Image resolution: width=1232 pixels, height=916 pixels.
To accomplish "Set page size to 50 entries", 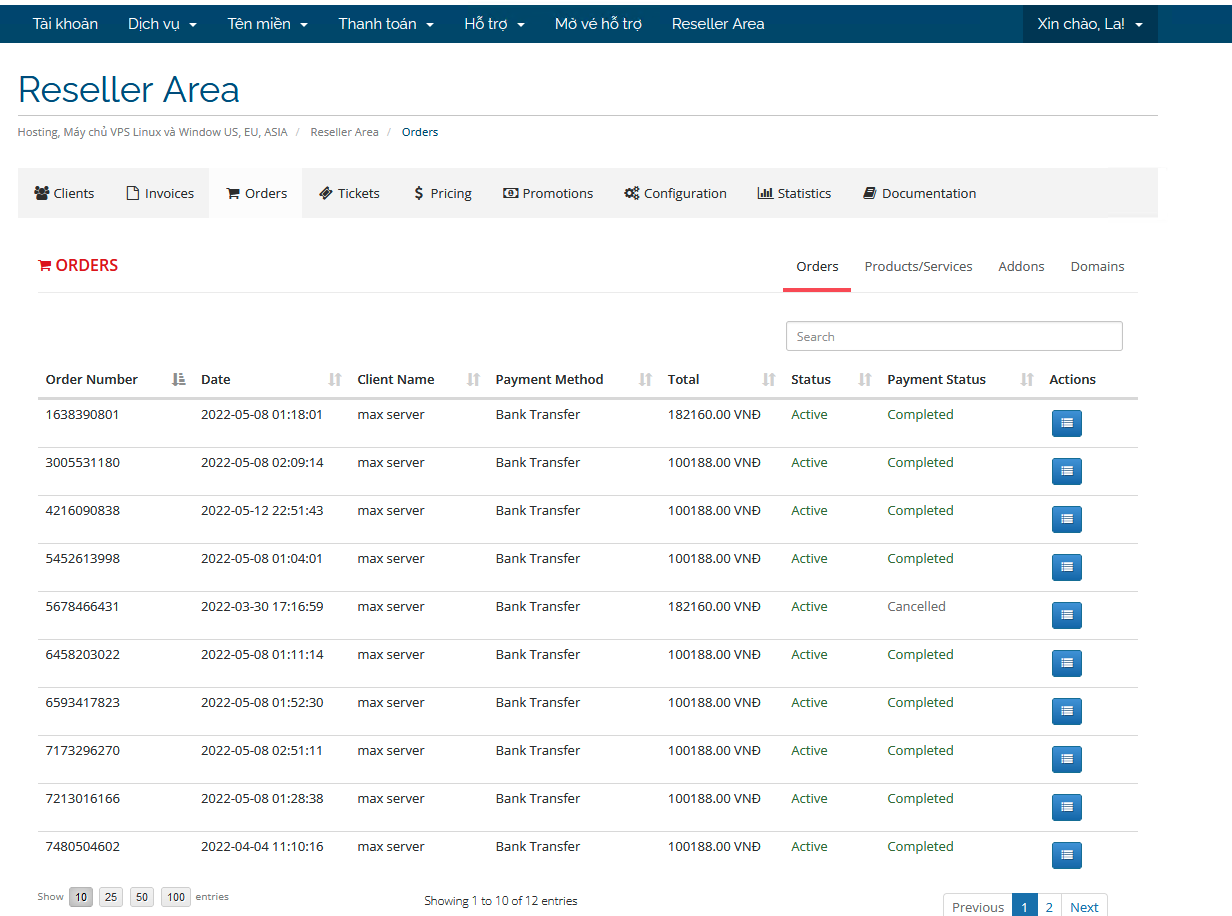I will point(143,897).
